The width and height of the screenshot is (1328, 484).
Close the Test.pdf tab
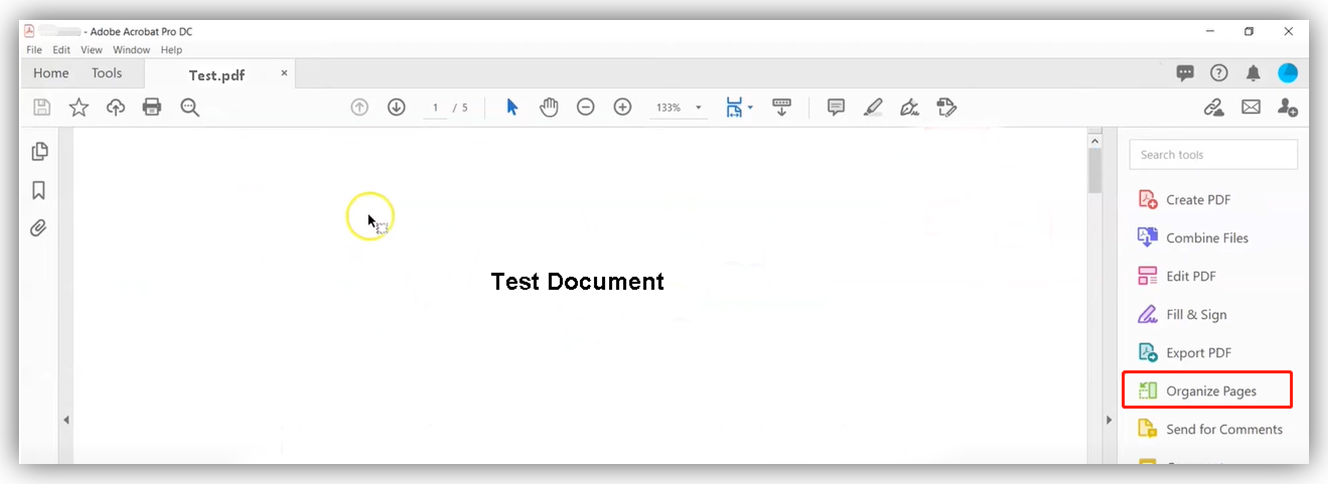click(x=284, y=73)
